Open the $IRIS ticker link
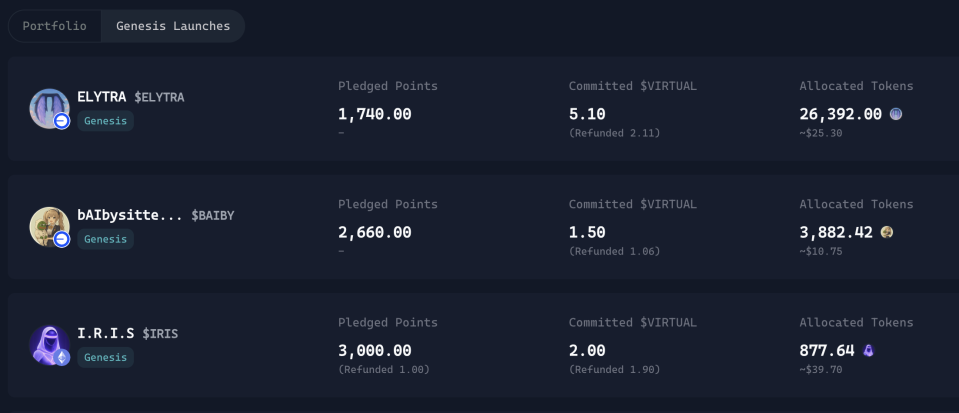959x413 pixels. (x=160, y=333)
